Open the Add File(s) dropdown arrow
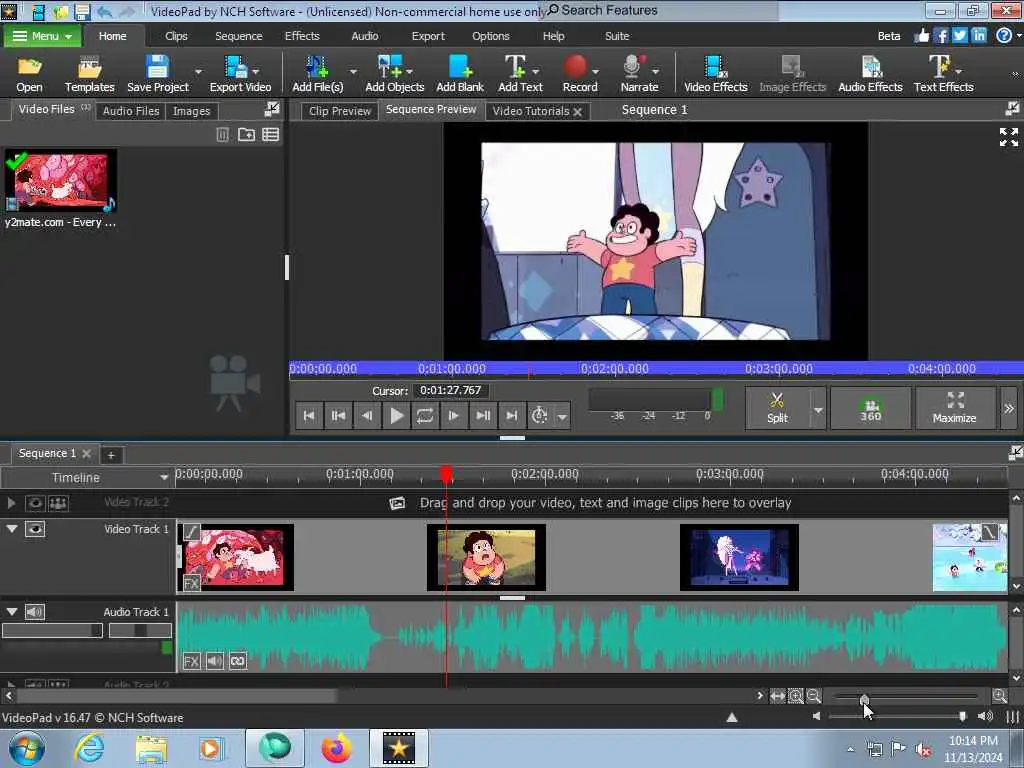Screen dimensions: 1024x768 point(353,71)
